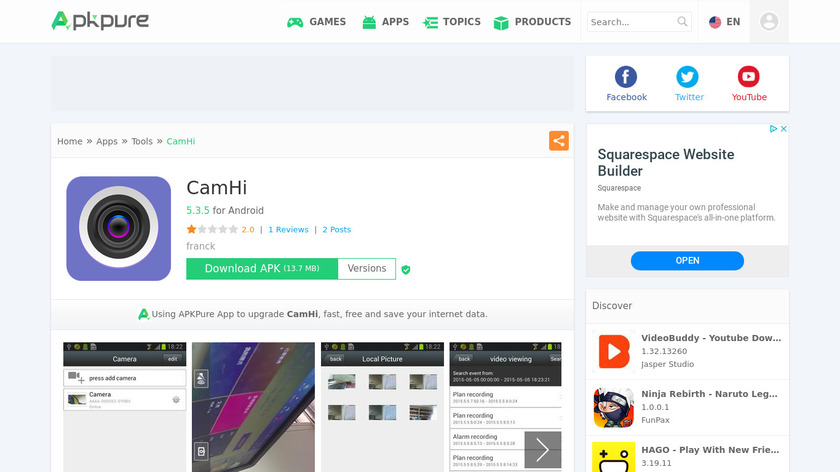Screen dimensions: 840x472
Task: Open HAGO - Play With New Friends link
Action: pyautogui.click(x=710, y=450)
